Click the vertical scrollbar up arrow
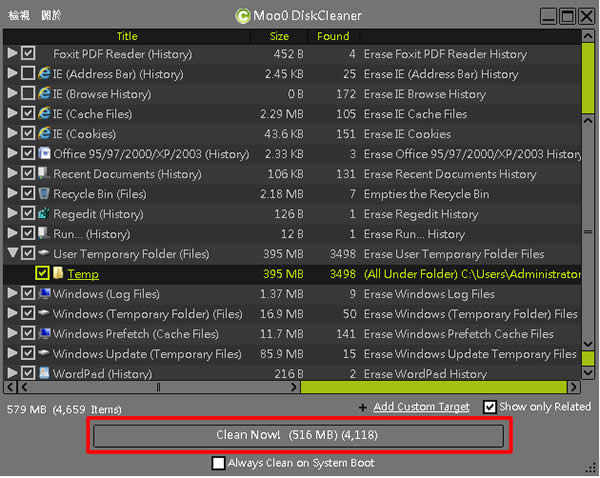This screenshot has height=478, width=600. (x=588, y=36)
